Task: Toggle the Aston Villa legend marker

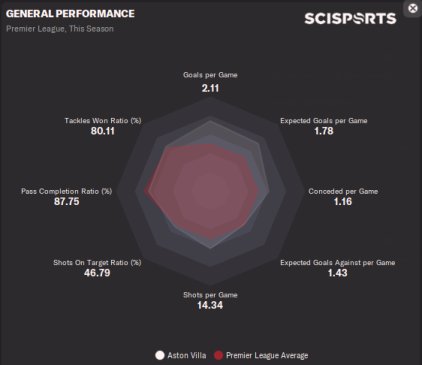Action: 160,355
